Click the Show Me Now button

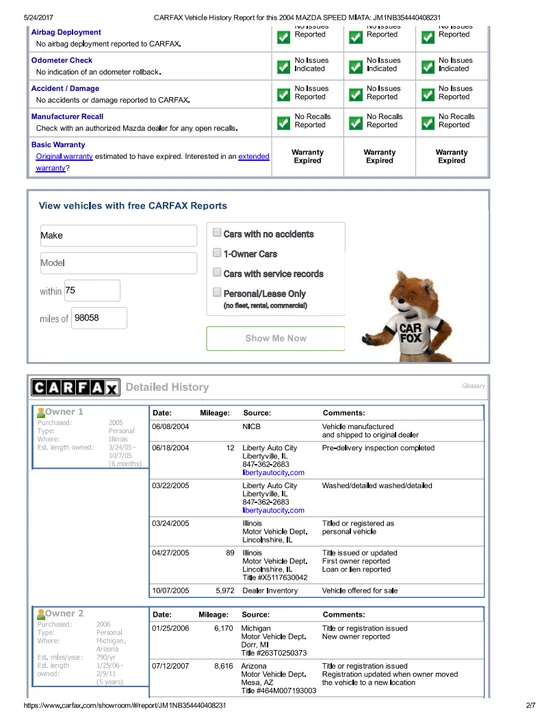click(276, 338)
